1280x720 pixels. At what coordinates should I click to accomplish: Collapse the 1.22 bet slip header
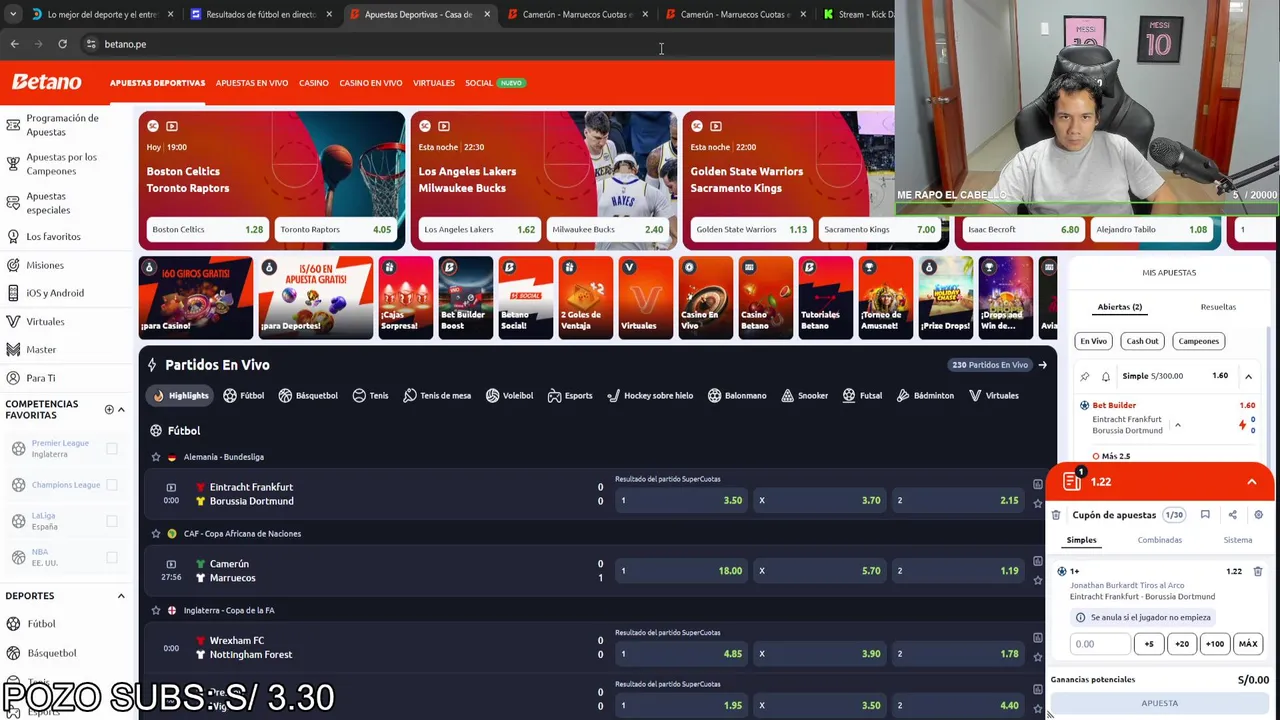tap(1251, 482)
